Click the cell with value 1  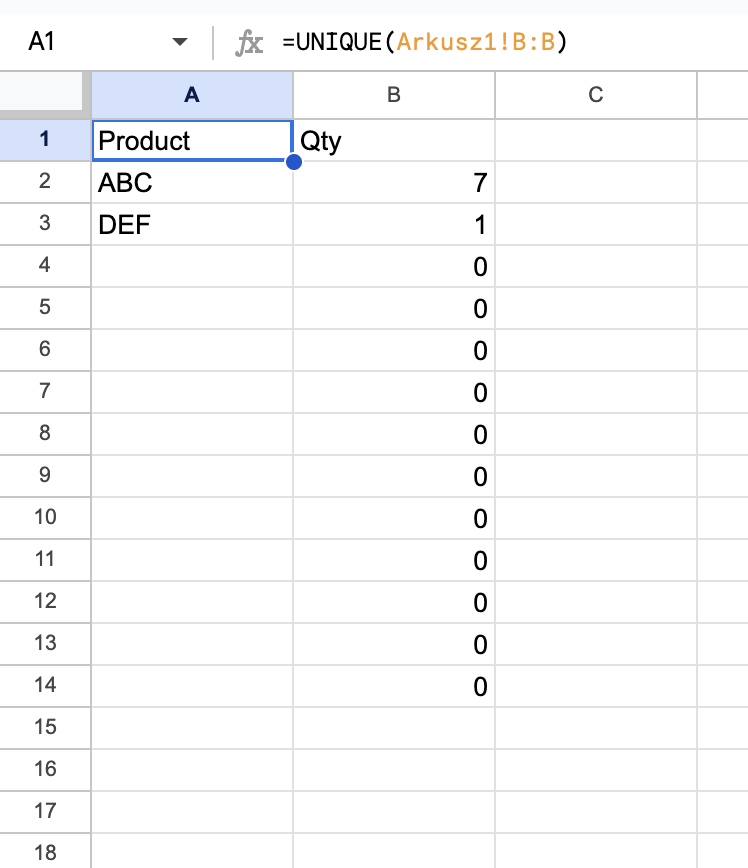(394, 225)
